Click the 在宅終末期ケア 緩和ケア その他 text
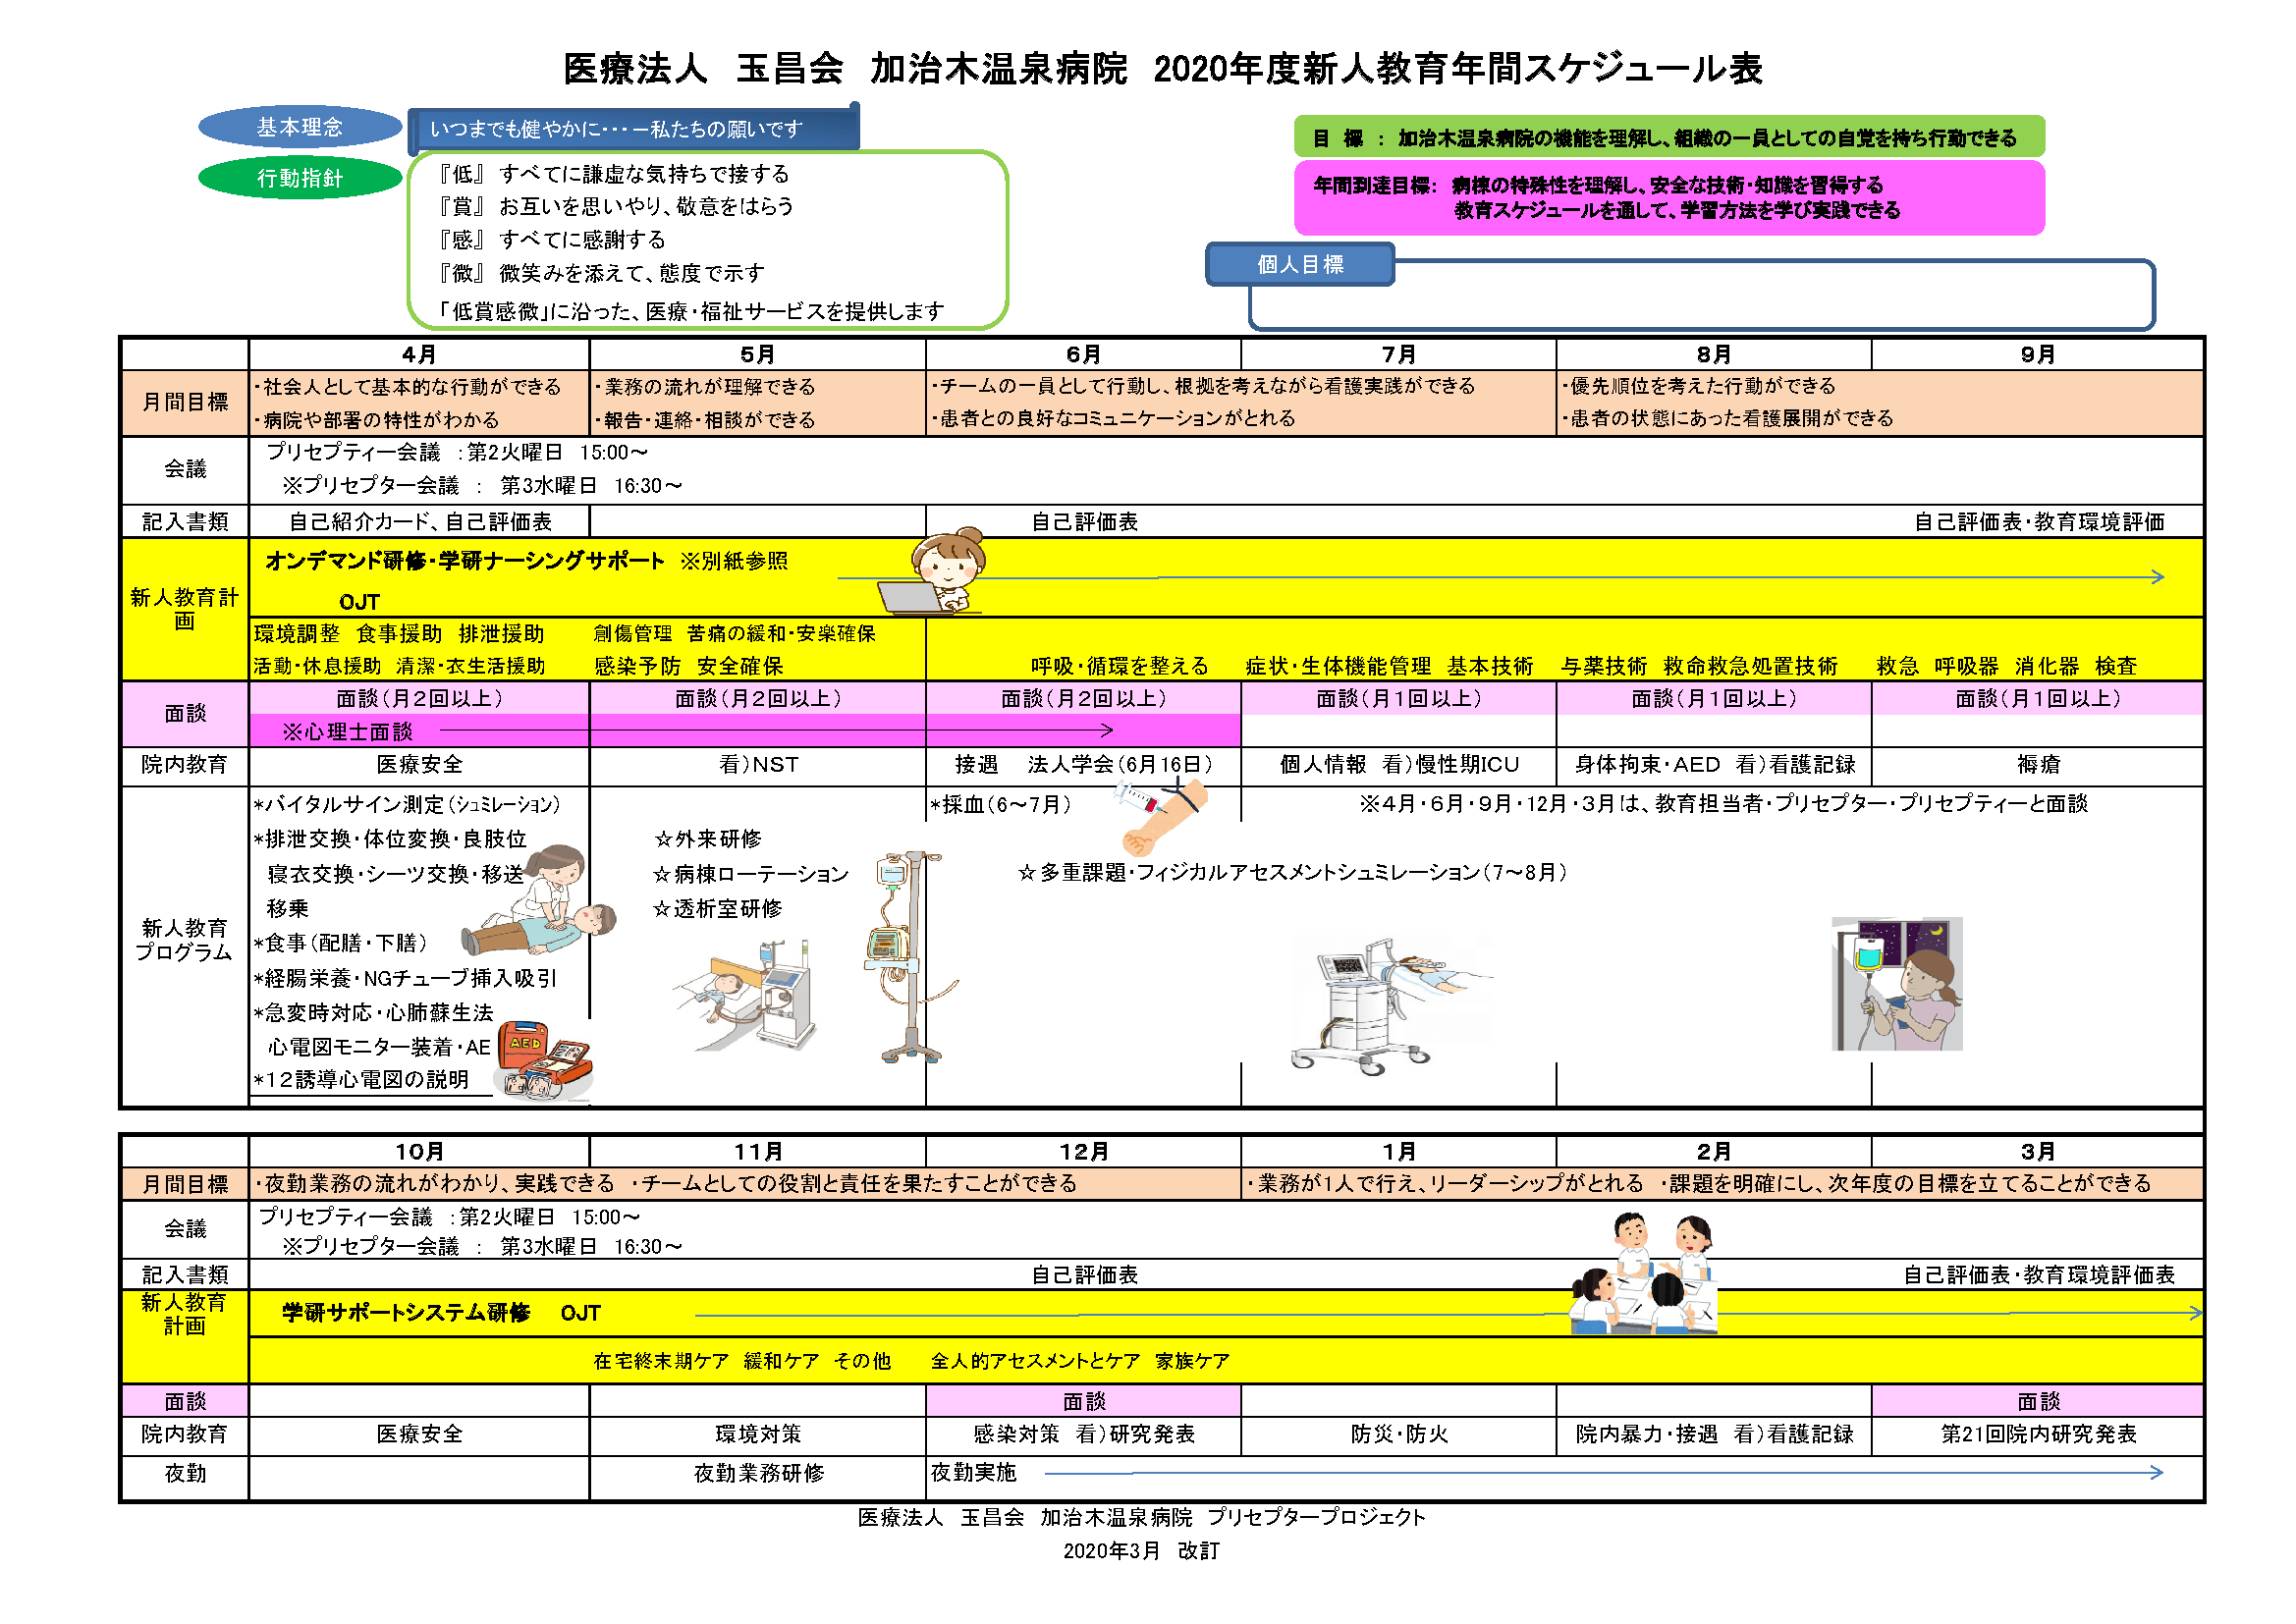The image size is (2296, 1624). (x=741, y=1361)
